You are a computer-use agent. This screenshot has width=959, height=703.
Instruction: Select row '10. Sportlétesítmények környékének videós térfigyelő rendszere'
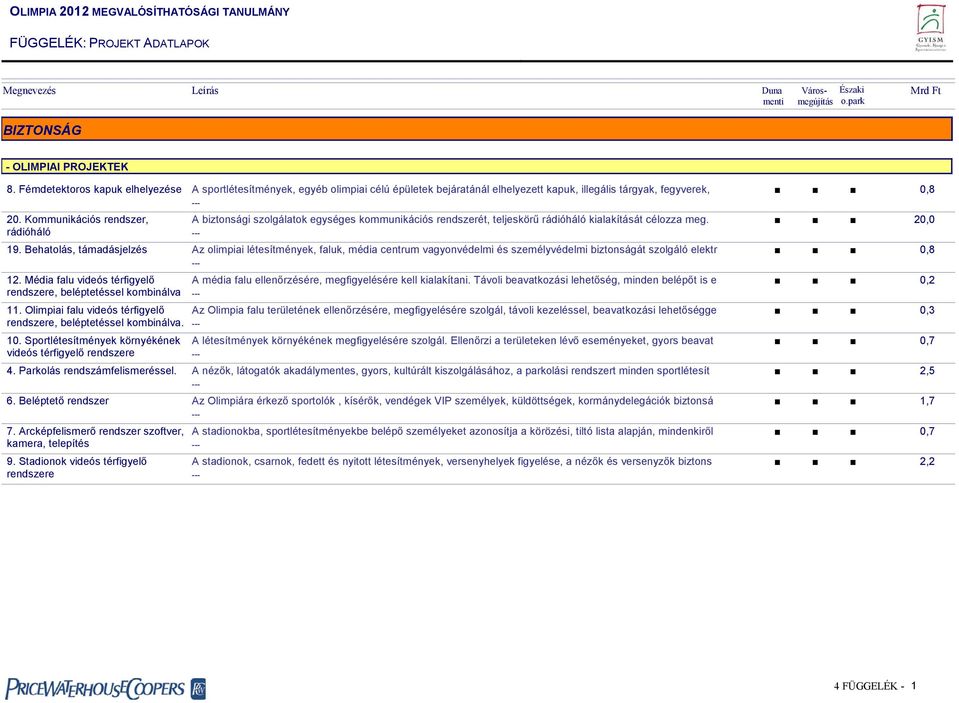click(x=477, y=347)
